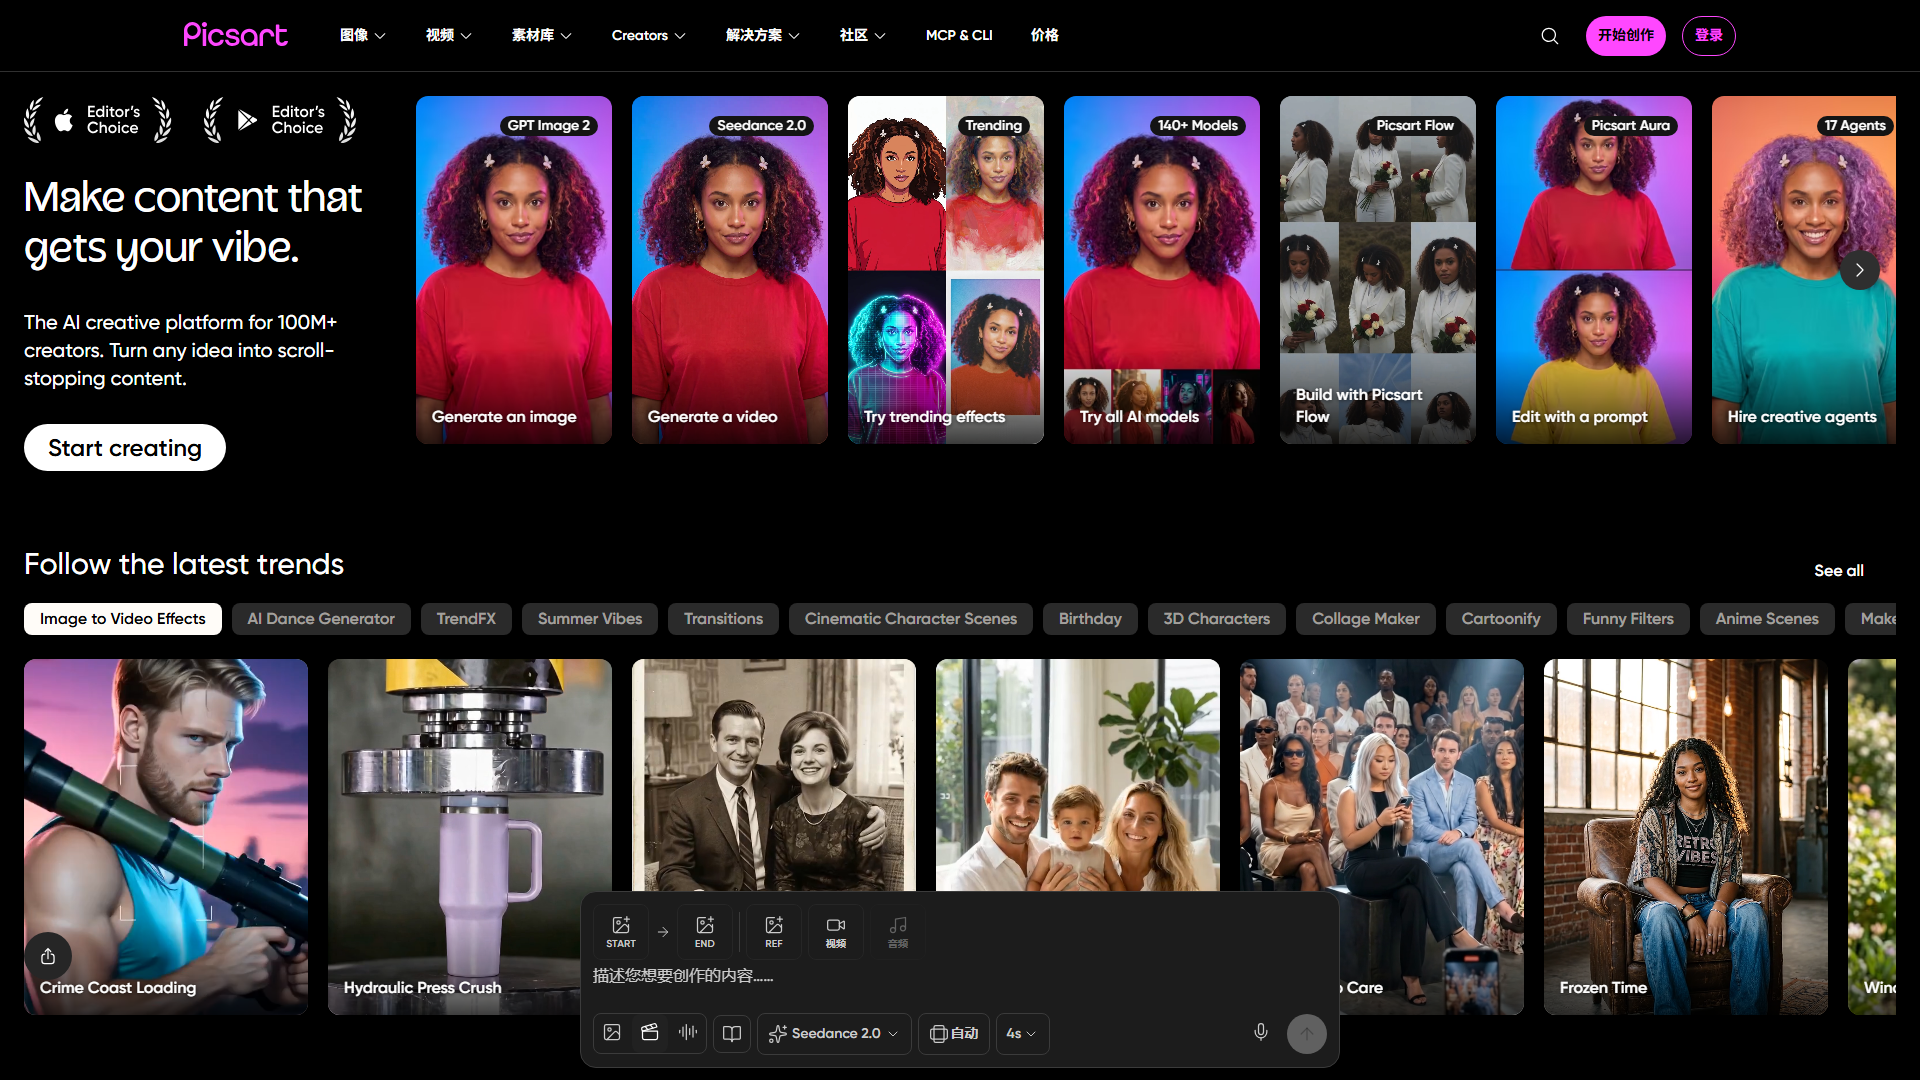This screenshot has height=1080, width=1920.
Task: Select the Funny Filters tab
Action: coord(1628,619)
